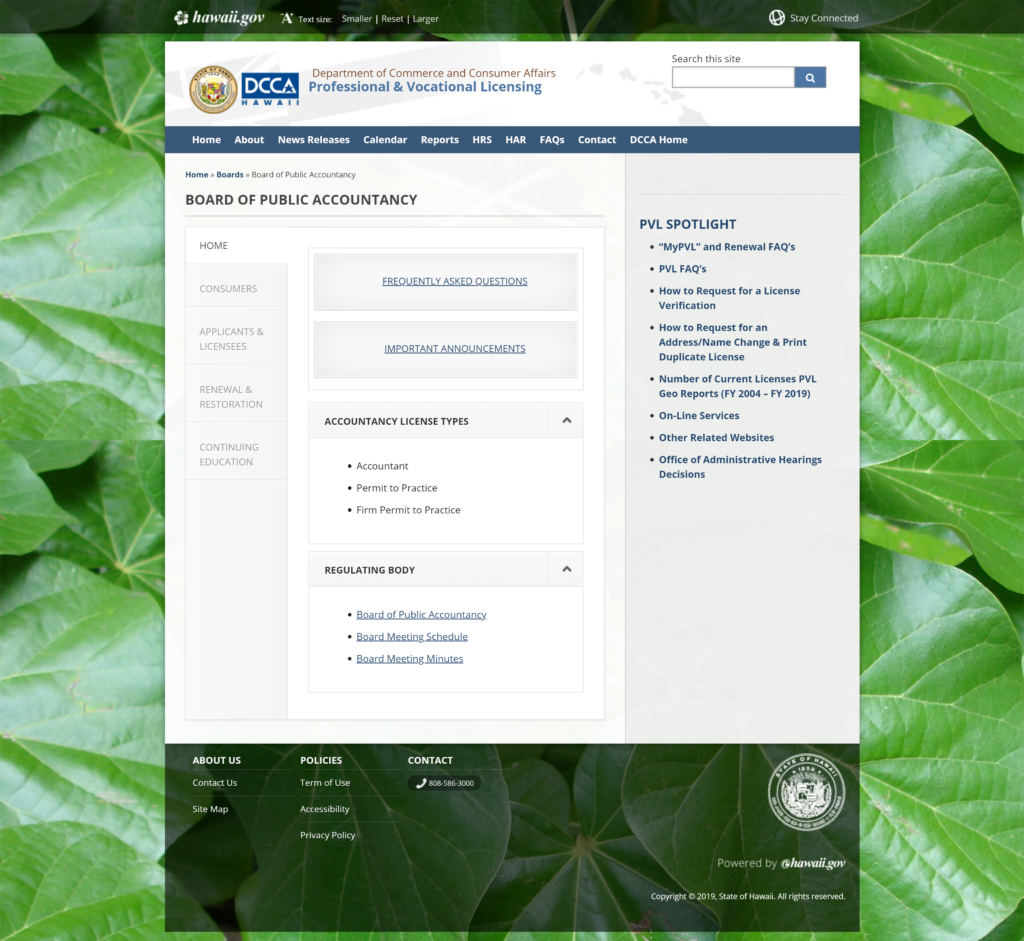
Task: Click Larger to increase text size
Action: 425,18
